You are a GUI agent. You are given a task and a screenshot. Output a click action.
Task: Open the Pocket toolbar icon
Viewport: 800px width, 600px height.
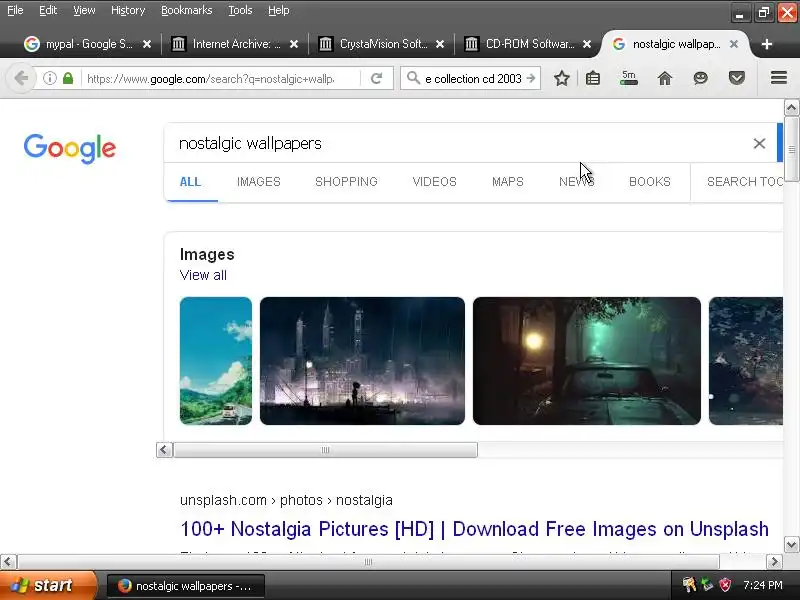coord(737,79)
